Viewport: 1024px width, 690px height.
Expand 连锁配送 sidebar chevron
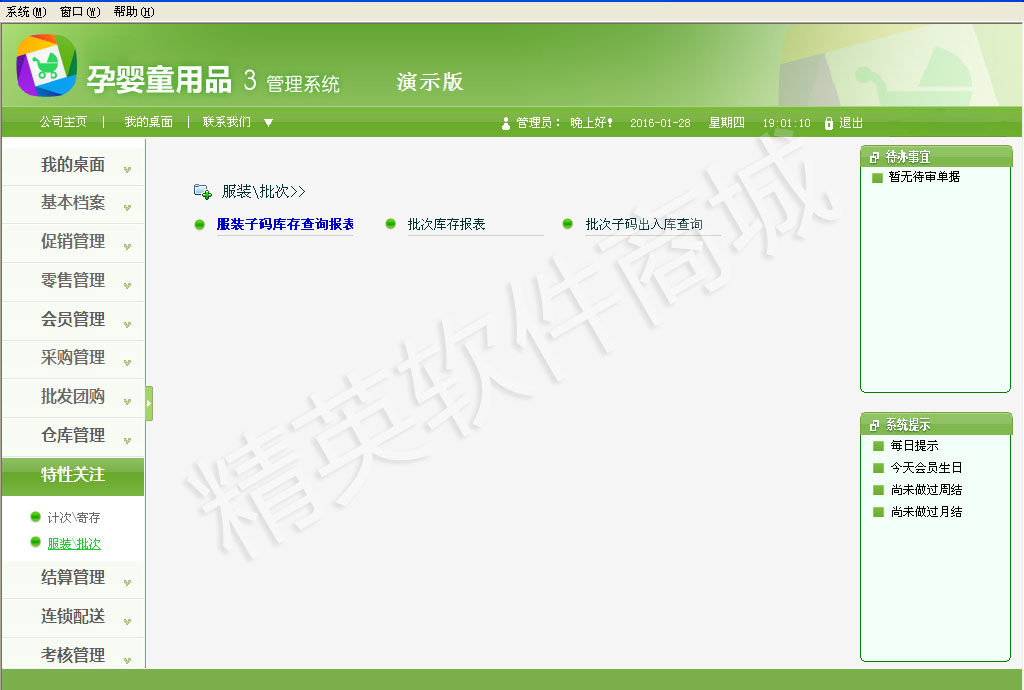coord(127,621)
